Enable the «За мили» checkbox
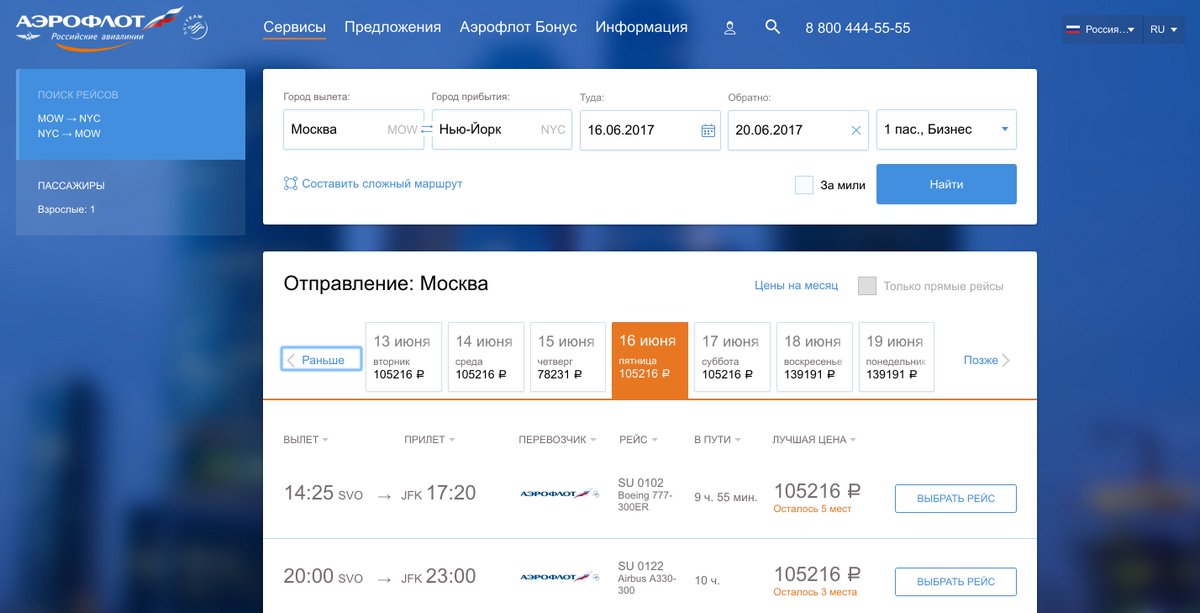The image size is (1200, 613). point(804,185)
